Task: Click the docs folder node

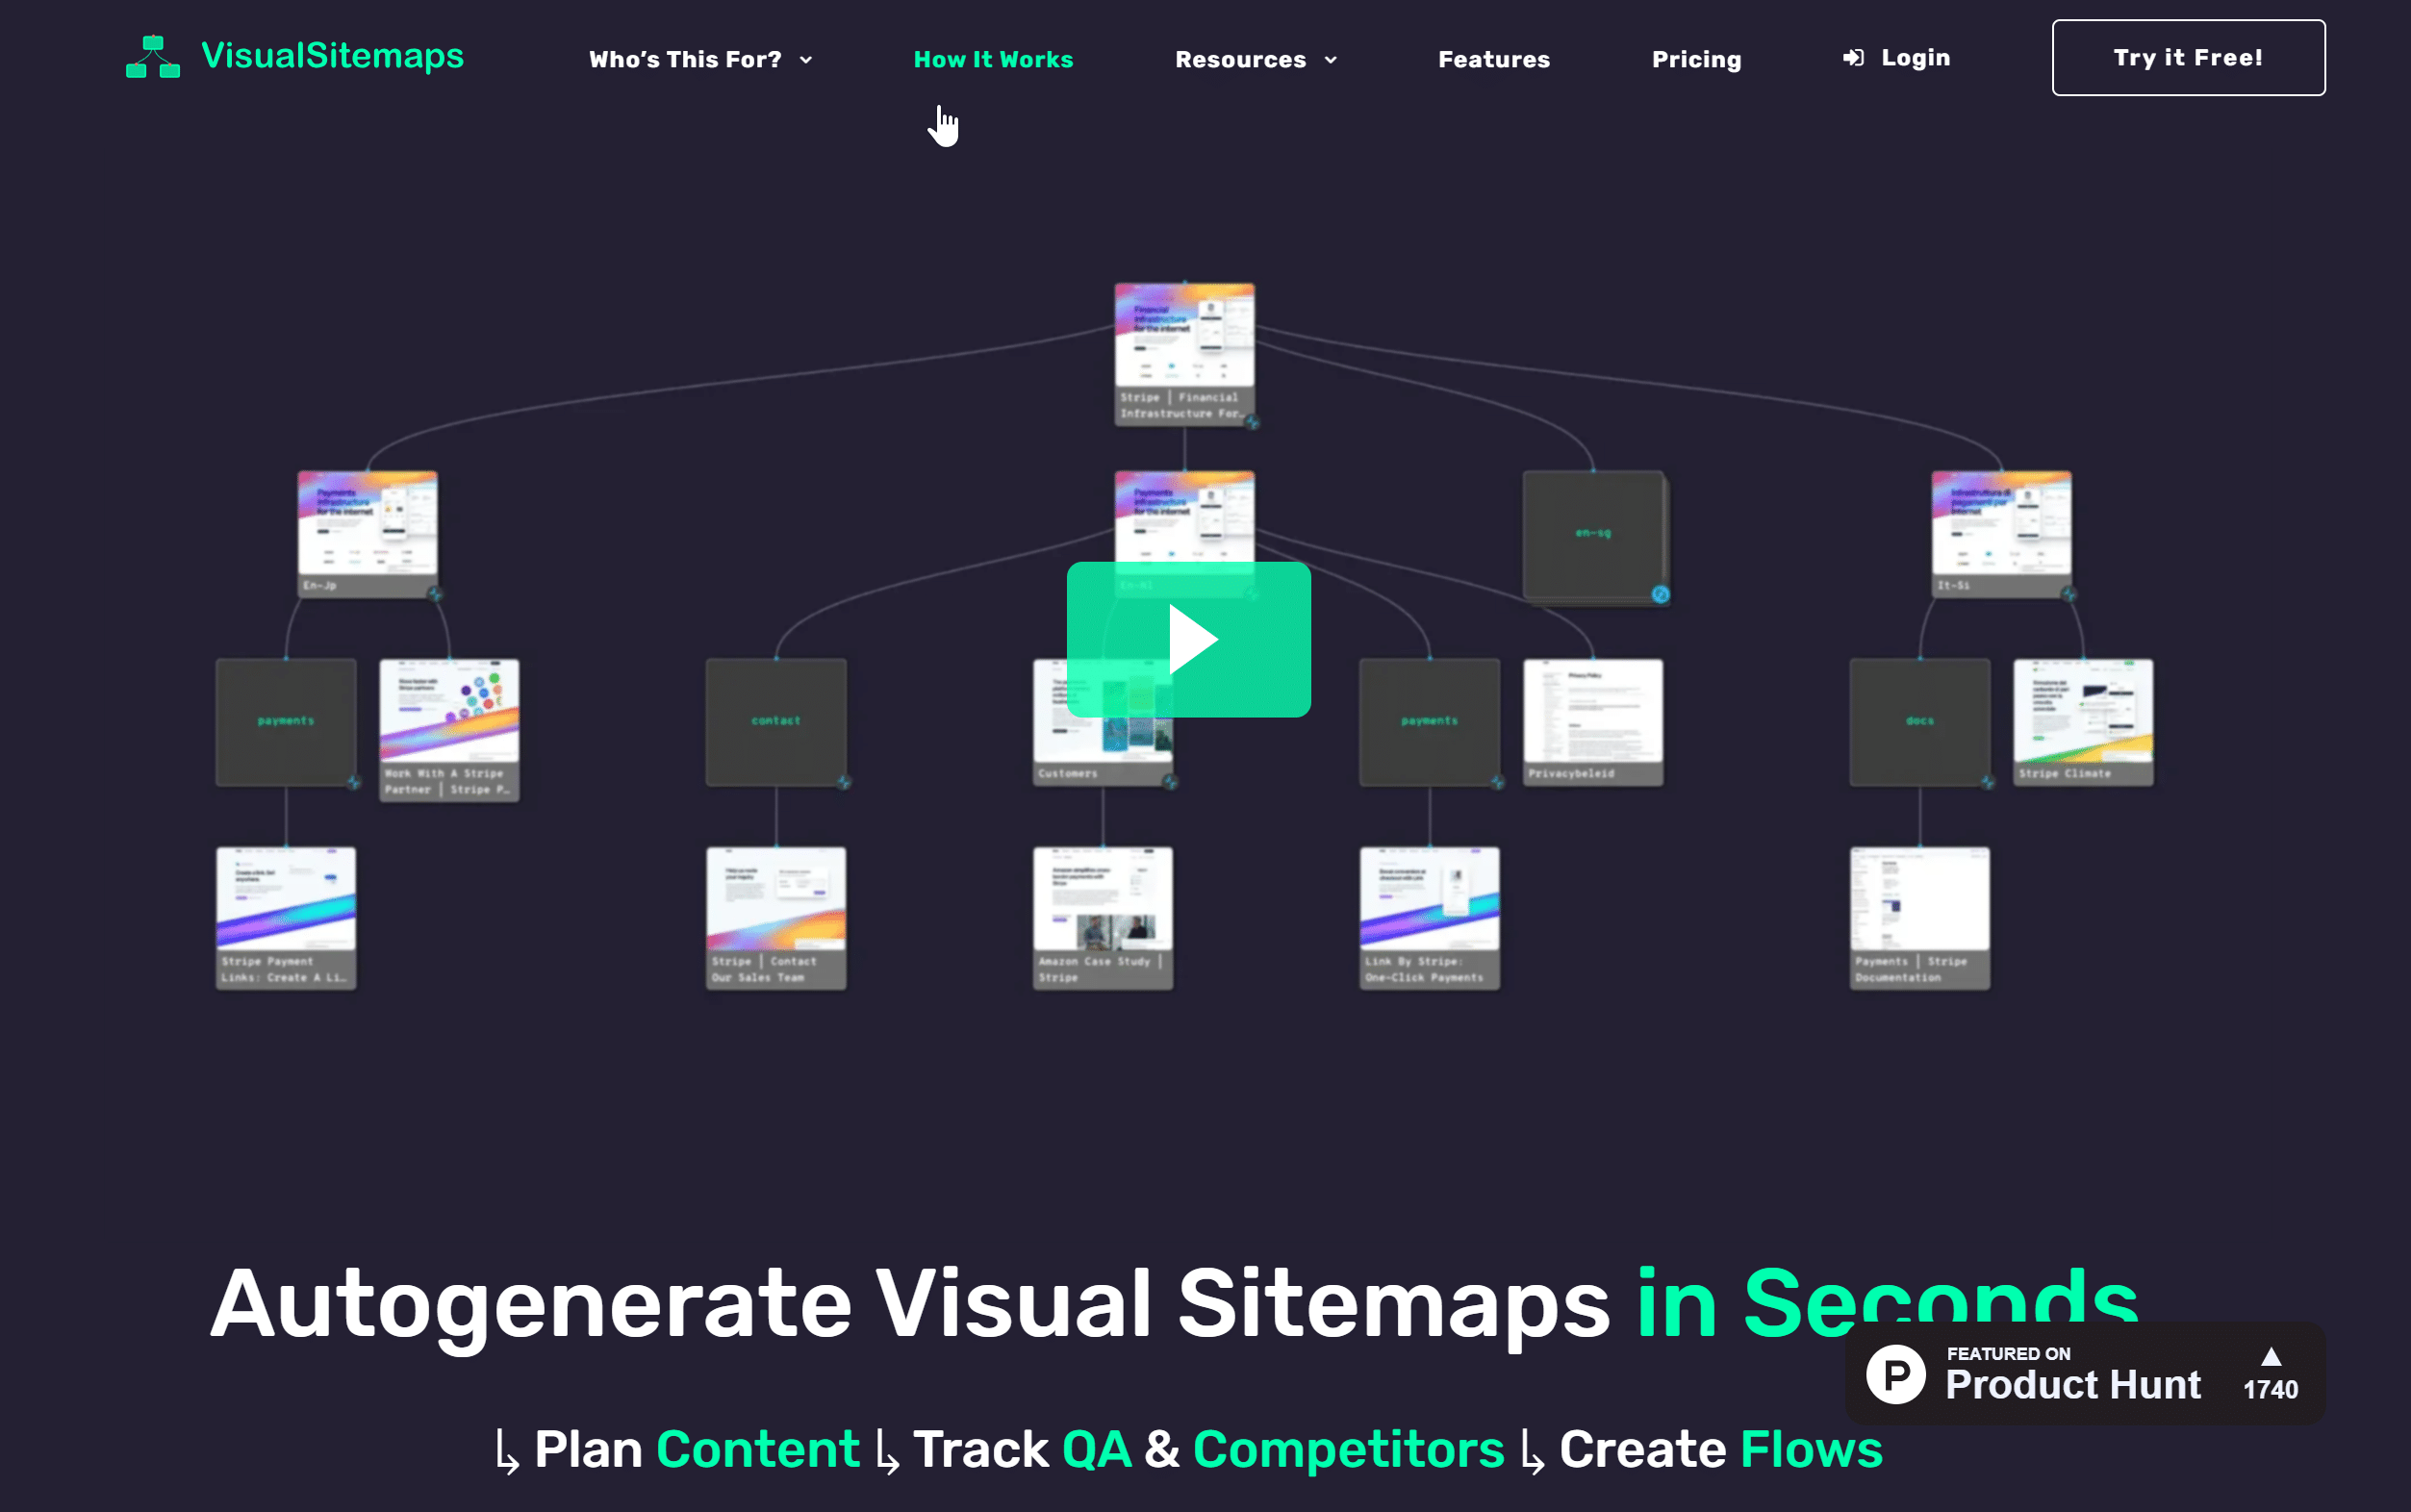Action: [x=1920, y=722]
